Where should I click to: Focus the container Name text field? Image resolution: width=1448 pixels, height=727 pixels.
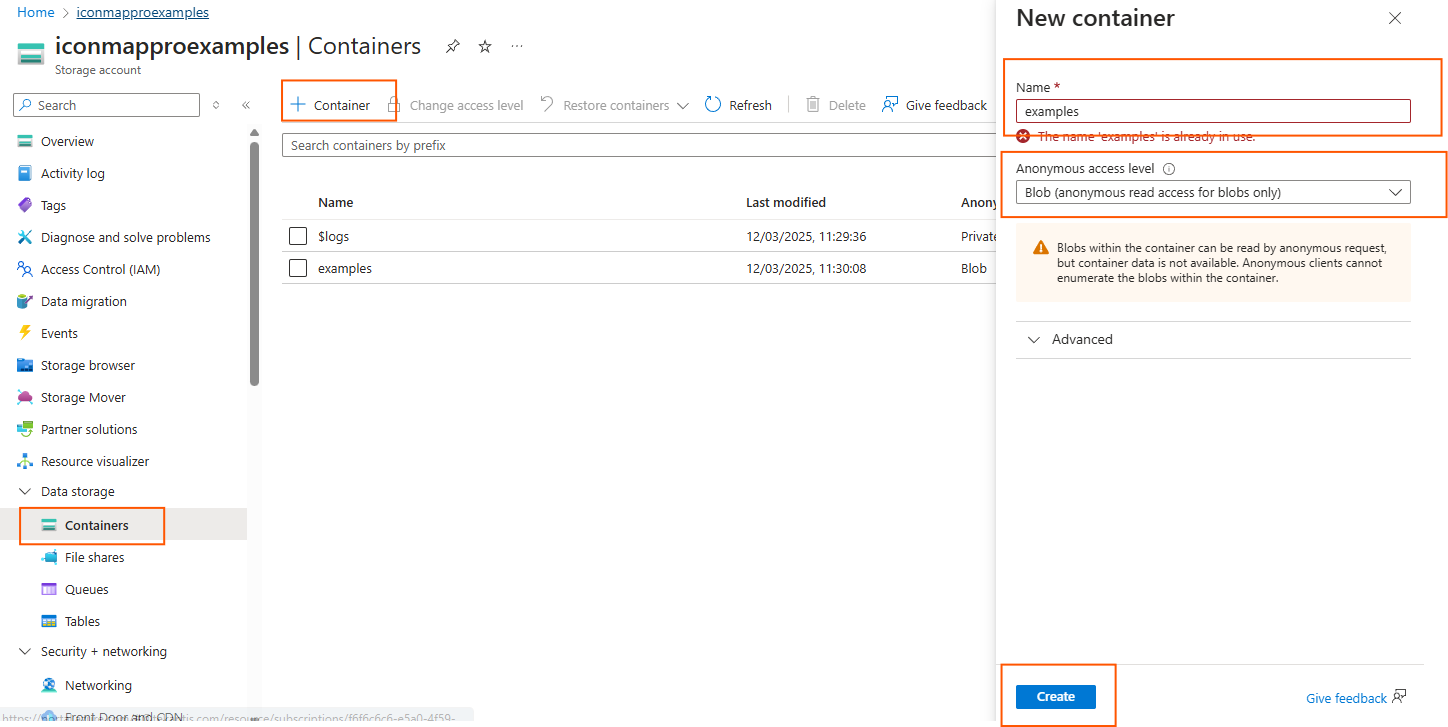pyautogui.click(x=1212, y=111)
